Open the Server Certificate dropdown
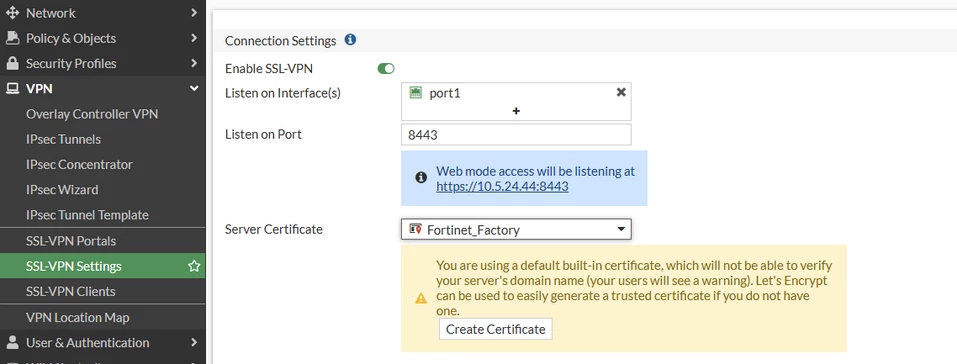The image size is (957, 364). click(516, 230)
